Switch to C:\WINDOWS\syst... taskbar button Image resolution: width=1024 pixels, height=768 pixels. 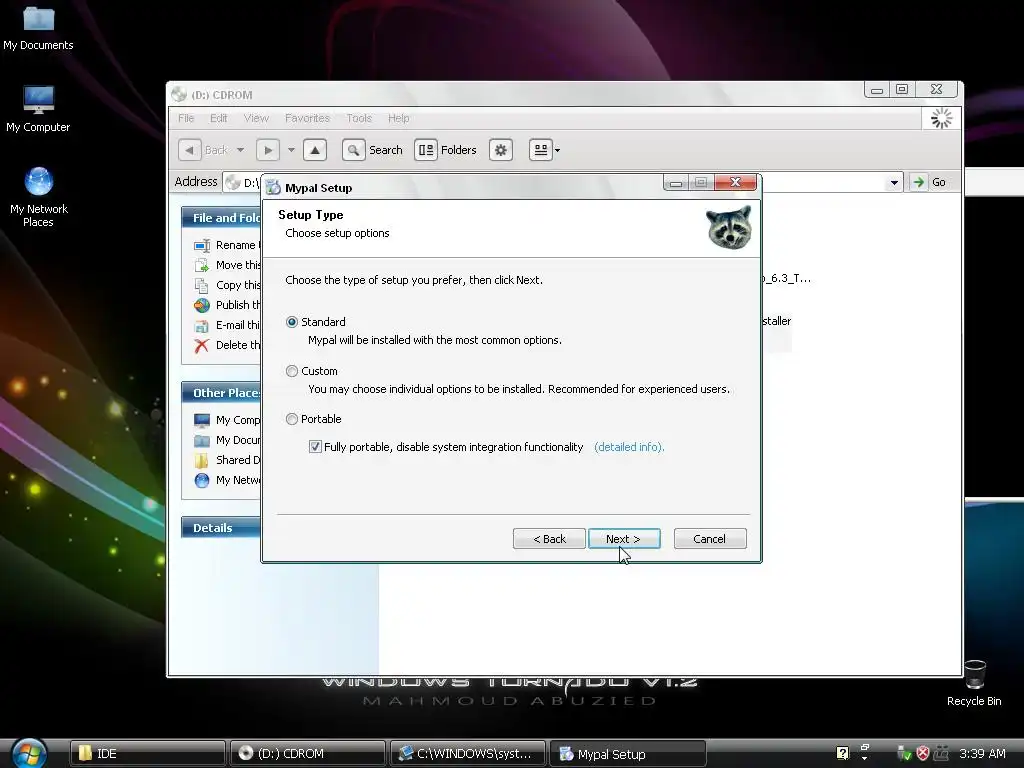468,754
